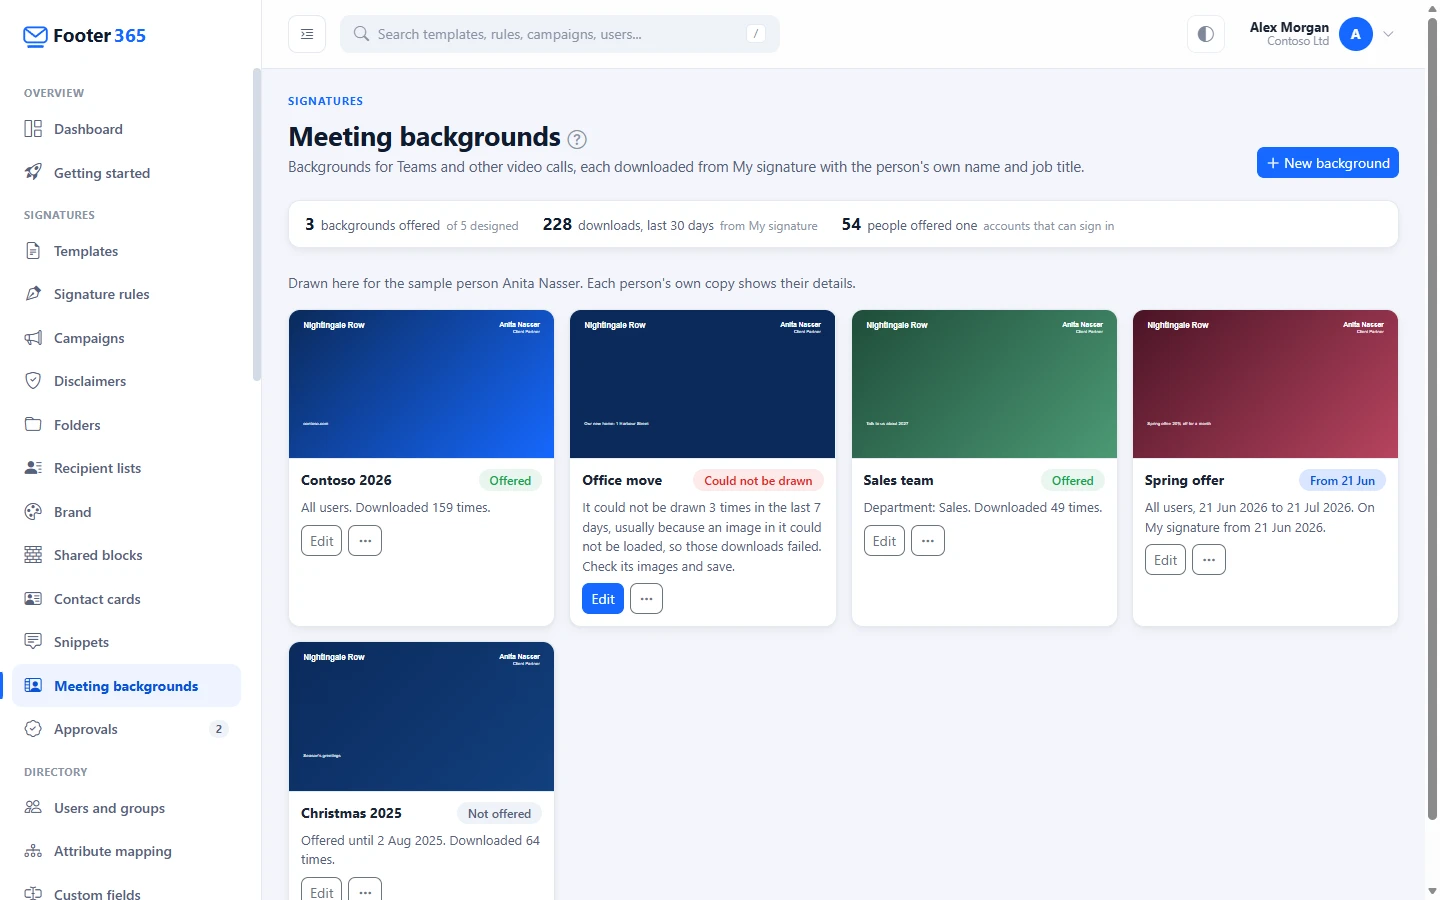Open more options for Office move
1440x900 pixels.
click(x=646, y=599)
